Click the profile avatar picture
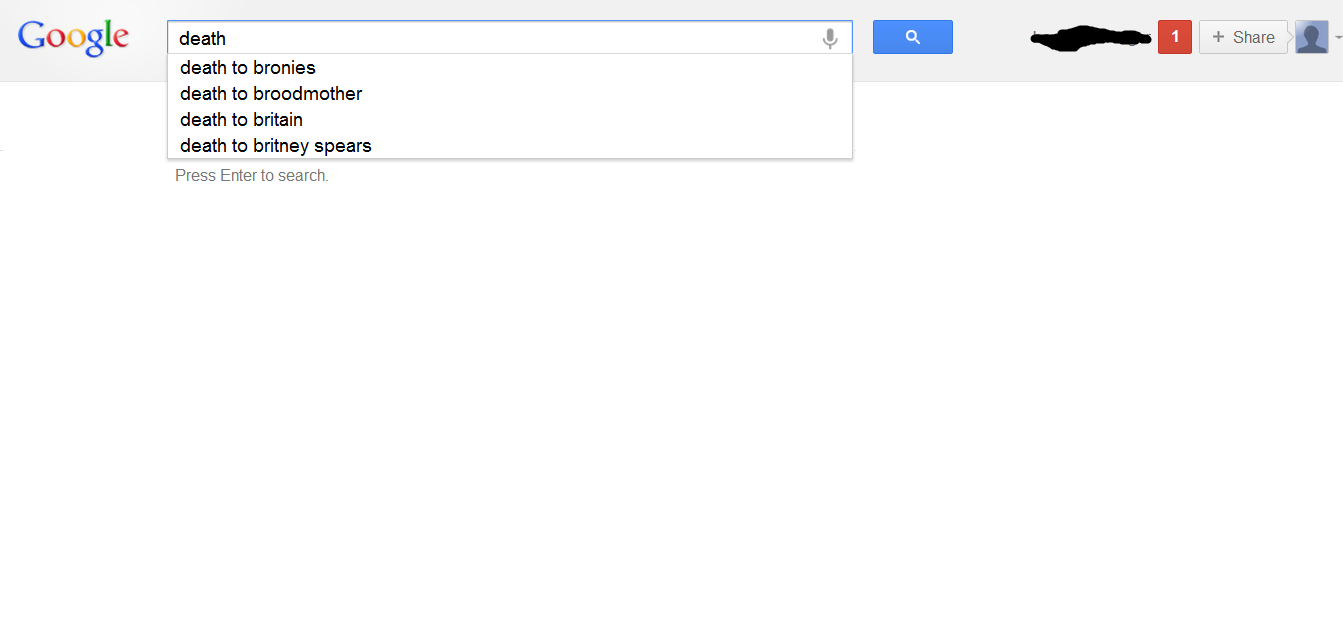The width and height of the screenshot is (1343, 619). 1310,37
